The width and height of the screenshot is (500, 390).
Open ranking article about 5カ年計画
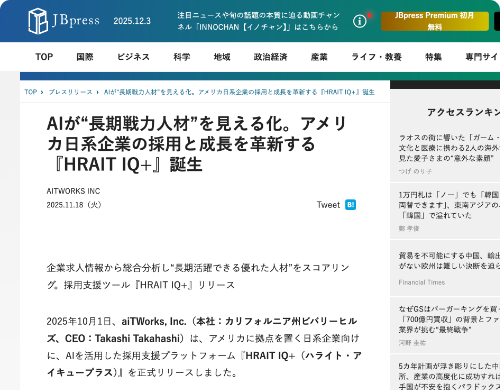(x=449, y=376)
